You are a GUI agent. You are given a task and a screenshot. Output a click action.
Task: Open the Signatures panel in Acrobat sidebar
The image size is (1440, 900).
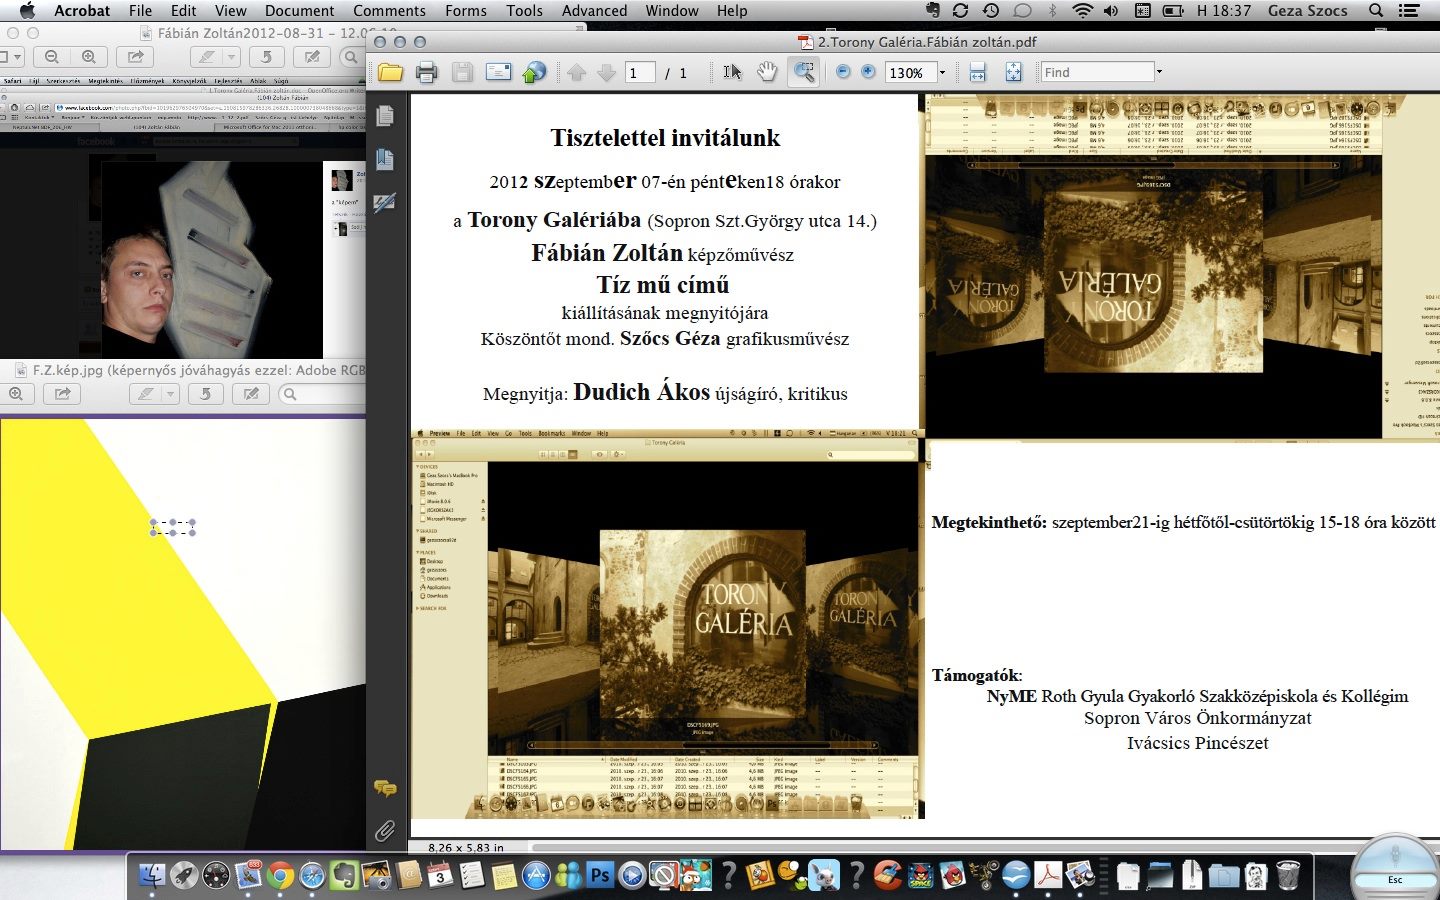(385, 202)
